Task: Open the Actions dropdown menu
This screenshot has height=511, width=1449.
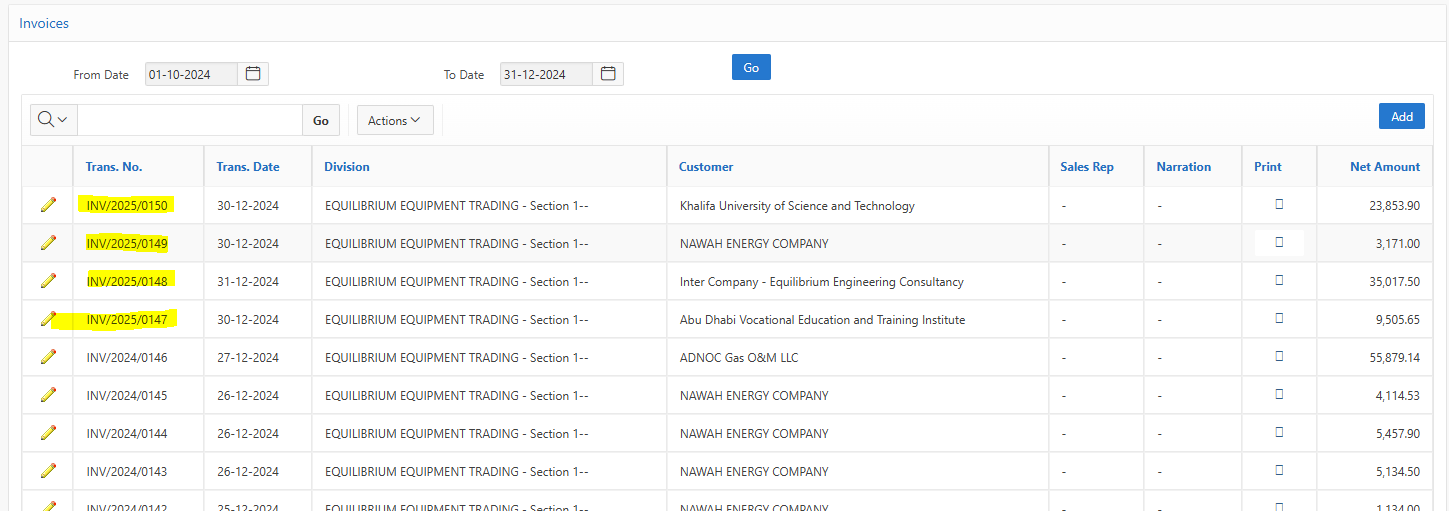Action: pos(394,120)
